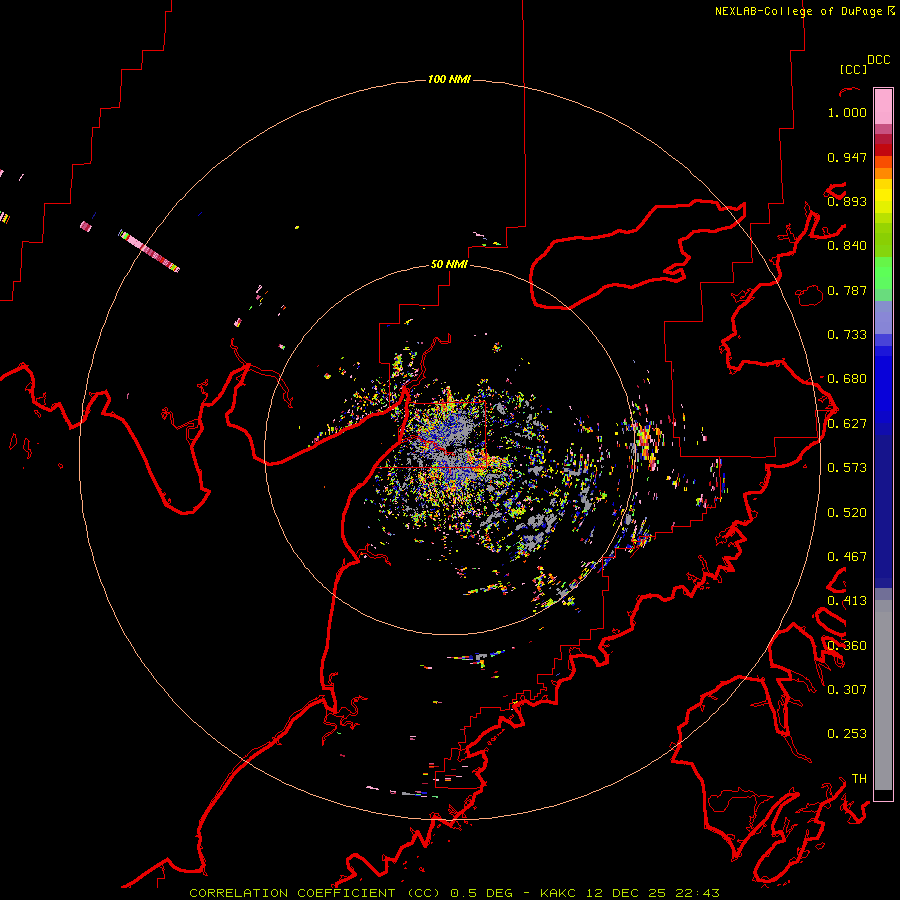Click the DCC label above the color scale
The width and height of the screenshot is (900, 900).
click(x=878, y=60)
